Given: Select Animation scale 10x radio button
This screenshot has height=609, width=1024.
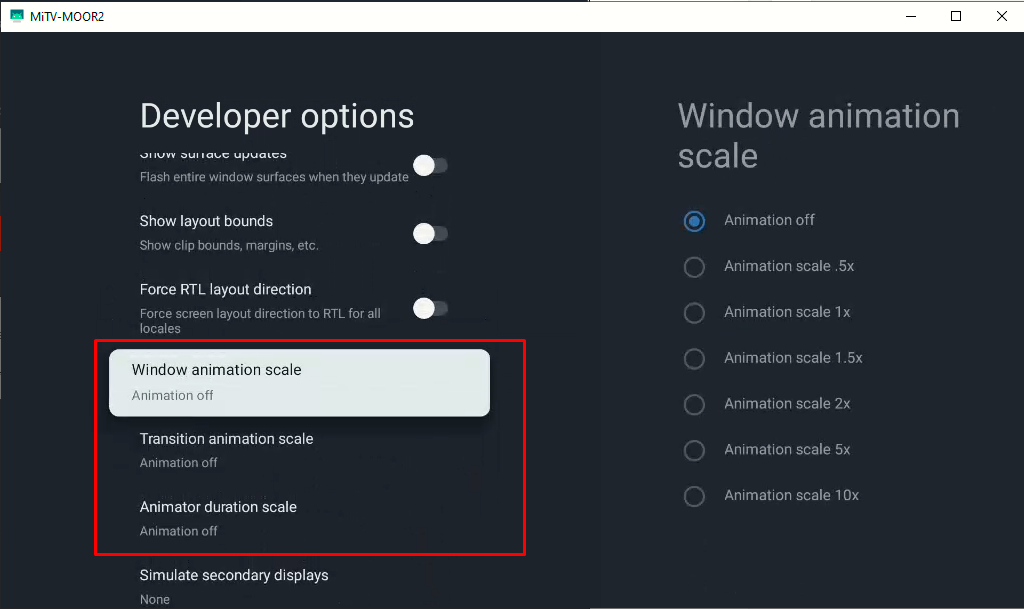Looking at the screenshot, I should tap(694, 496).
